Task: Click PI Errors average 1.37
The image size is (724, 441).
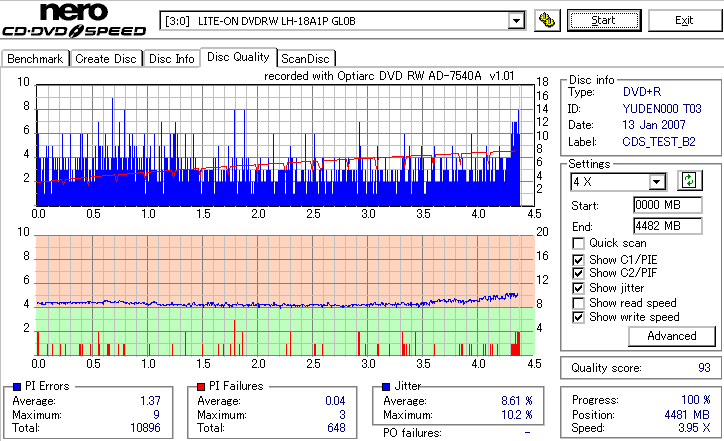Action: pos(151,401)
